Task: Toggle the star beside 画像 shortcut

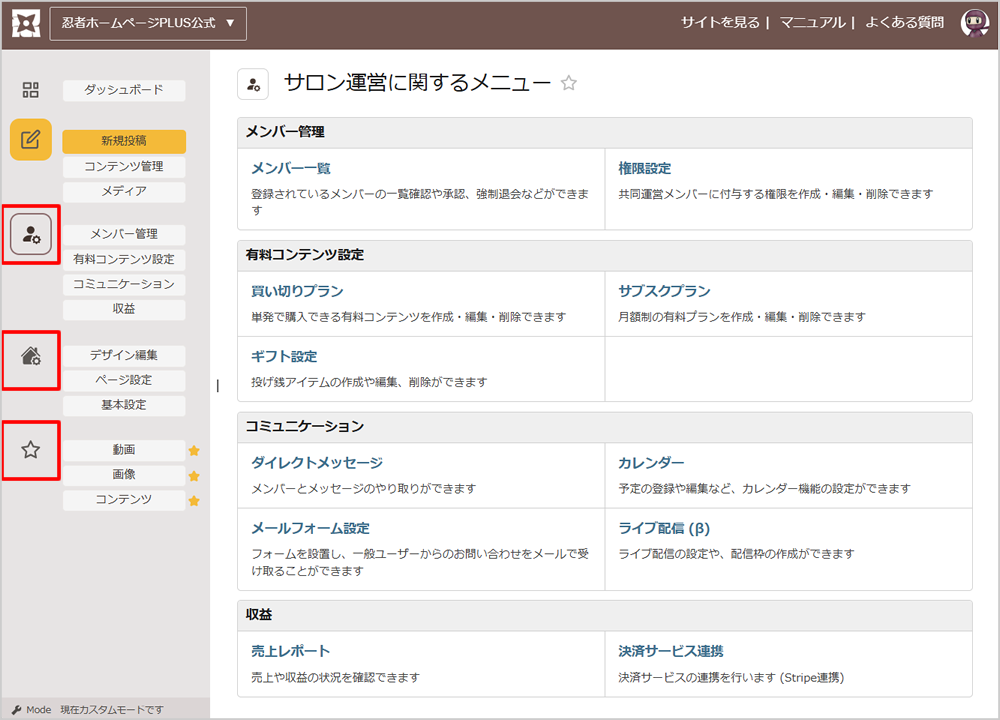Action: click(x=194, y=476)
